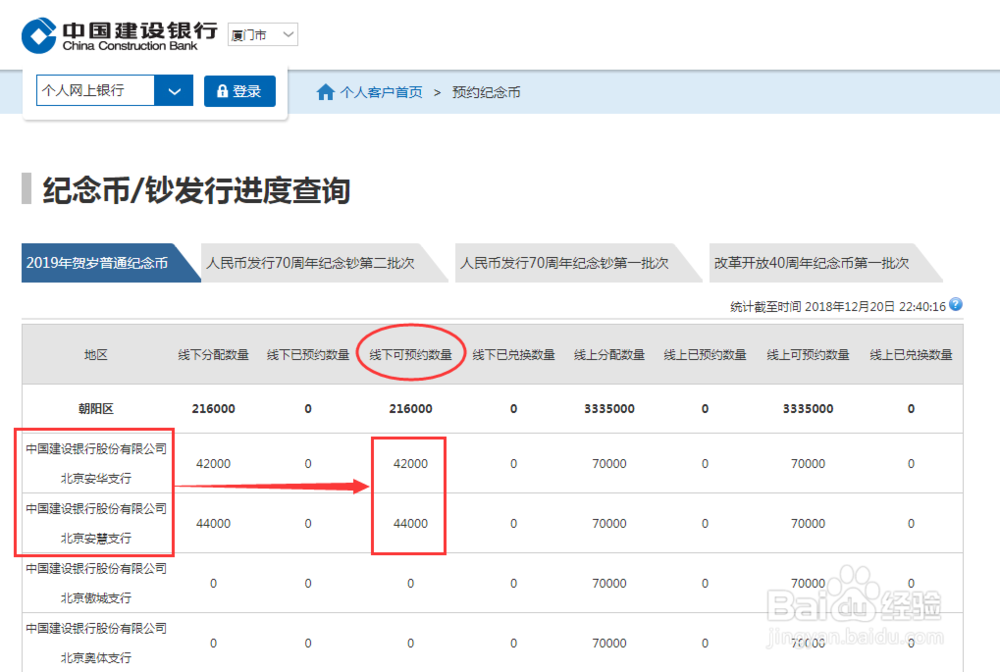Expand the 个人网上银行 dropdown arrow
The width and height of the screenshot is (1000, 672).
coord(174,90)
